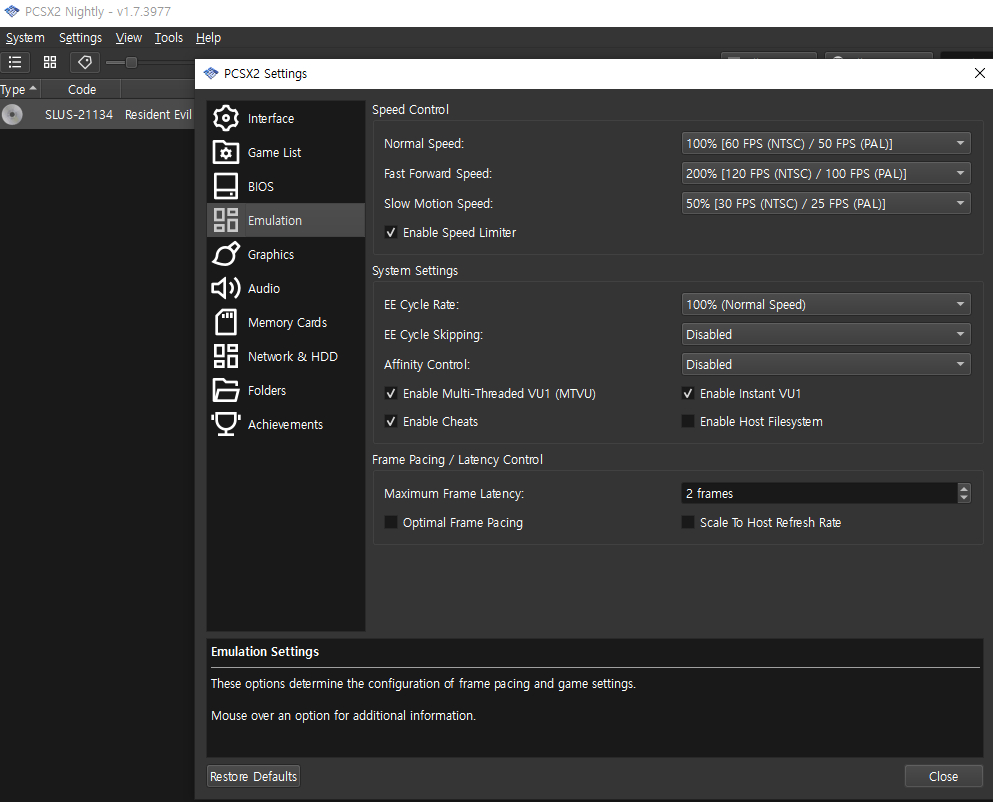Image resolution: width=993 pixels, height=802 pixels.
Task: Close the PCSX2 Settings dialog with X
Action: pyautogui.click(x=979, y=73)
